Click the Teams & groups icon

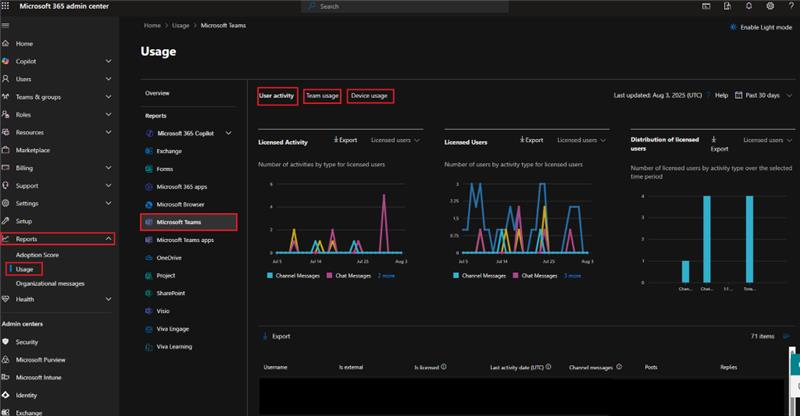click(x=6, y=96)
